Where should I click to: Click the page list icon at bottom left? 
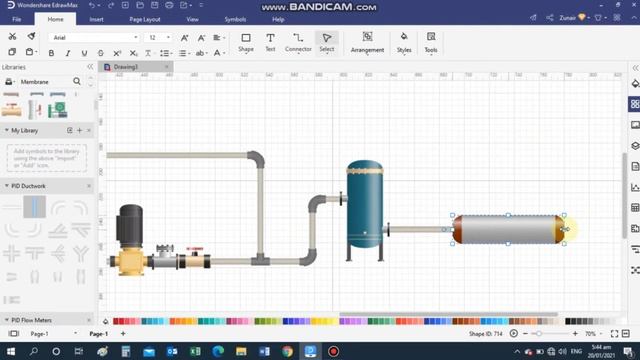(13, 333)
